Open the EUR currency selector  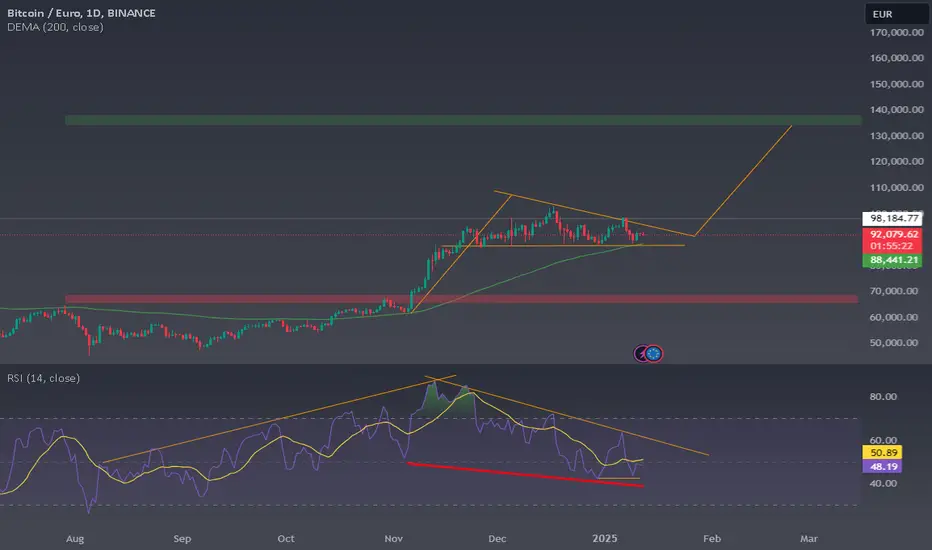pos(897,14)
